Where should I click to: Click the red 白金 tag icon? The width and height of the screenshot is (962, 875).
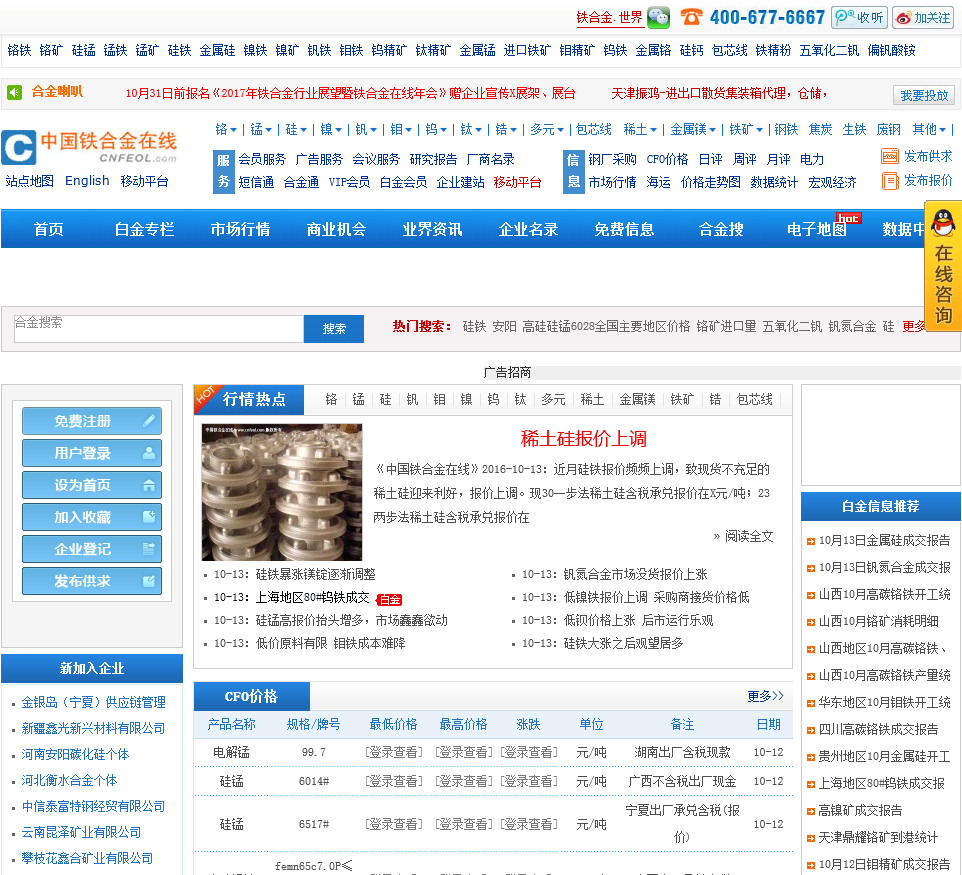pyautogui.click(x=389, y=599)
